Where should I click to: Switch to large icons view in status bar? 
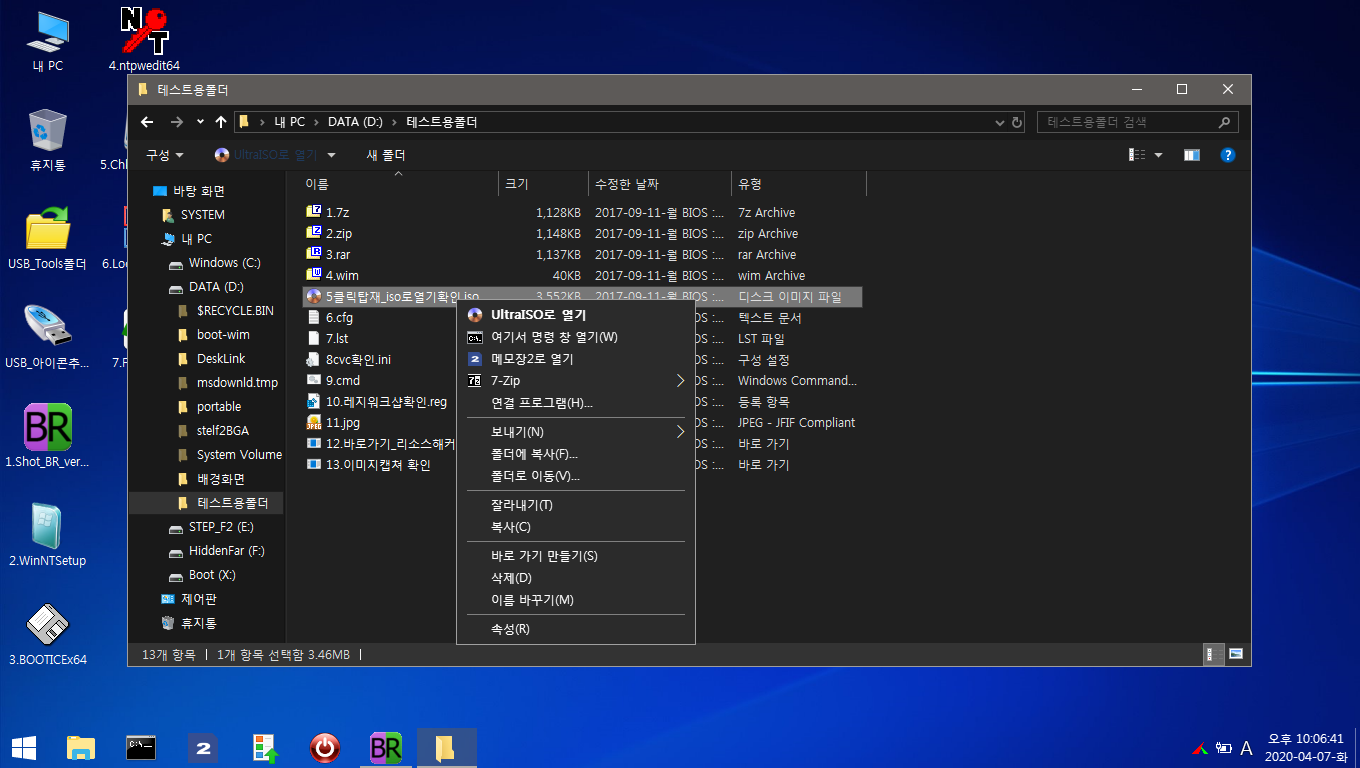[x=1236, y=654]
